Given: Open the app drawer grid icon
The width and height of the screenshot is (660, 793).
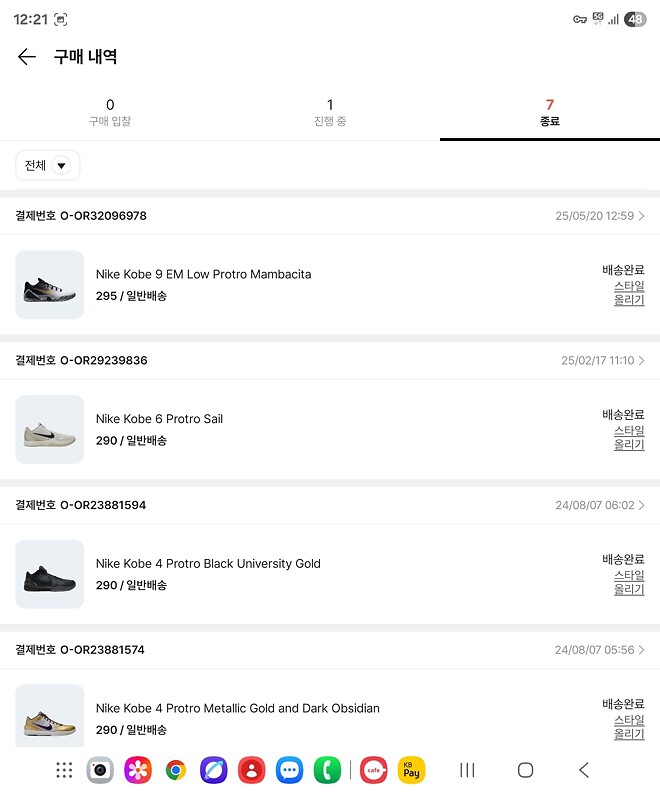Looking at the screenshot, I should [x=64, y=770].
